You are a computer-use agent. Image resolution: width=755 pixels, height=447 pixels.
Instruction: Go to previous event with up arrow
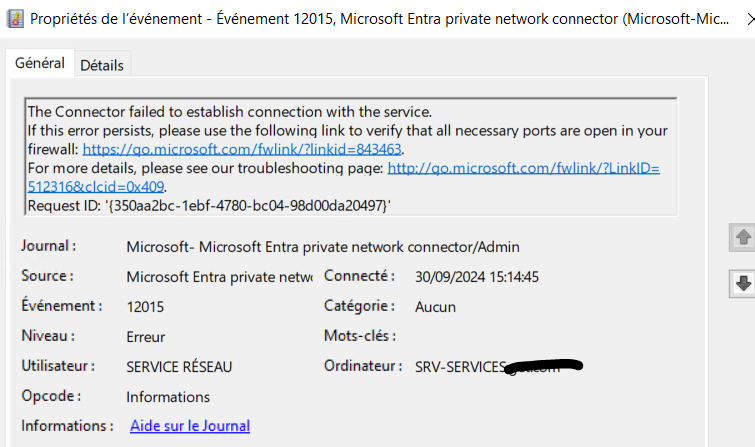coord(742,238)
